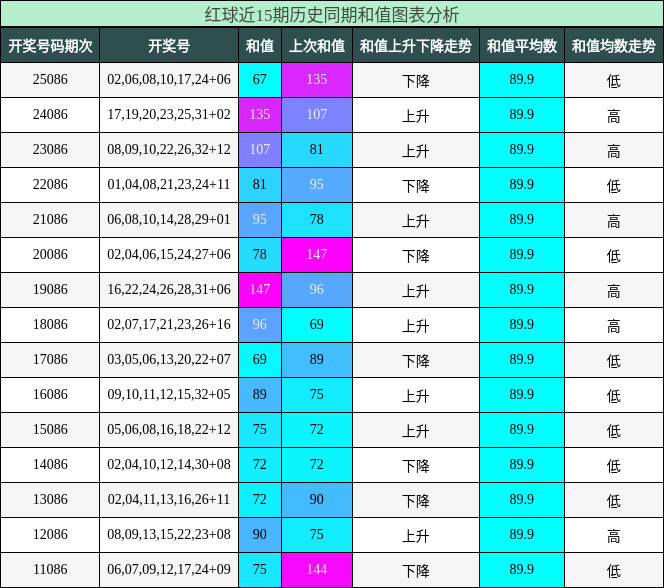
Task: Click period number 25086
Action: pyautogui.click(x=50, y=80)
